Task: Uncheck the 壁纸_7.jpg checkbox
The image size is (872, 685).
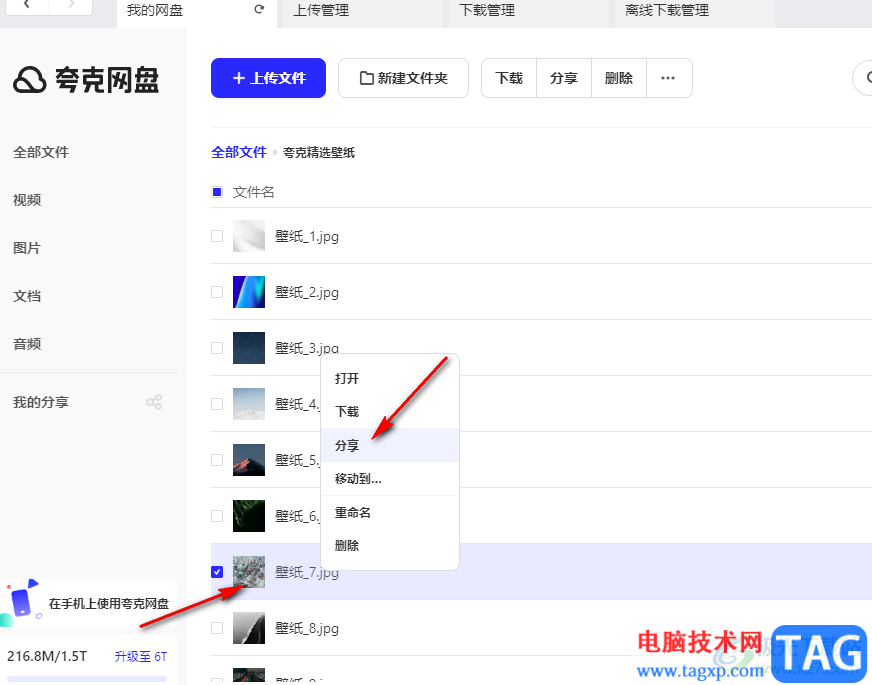Action: 217,572
